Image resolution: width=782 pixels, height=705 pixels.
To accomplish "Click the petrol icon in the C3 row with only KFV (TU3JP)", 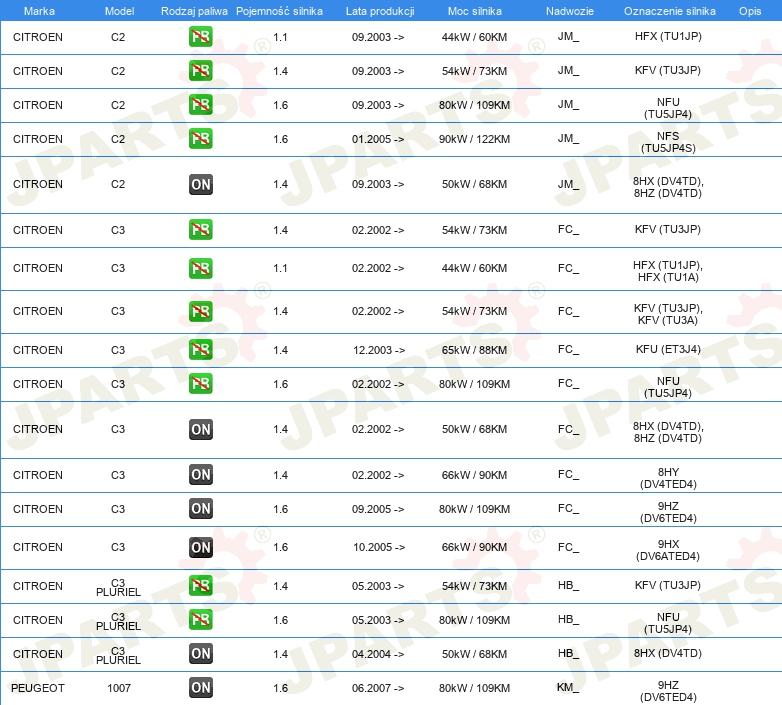I will [200, 230].
